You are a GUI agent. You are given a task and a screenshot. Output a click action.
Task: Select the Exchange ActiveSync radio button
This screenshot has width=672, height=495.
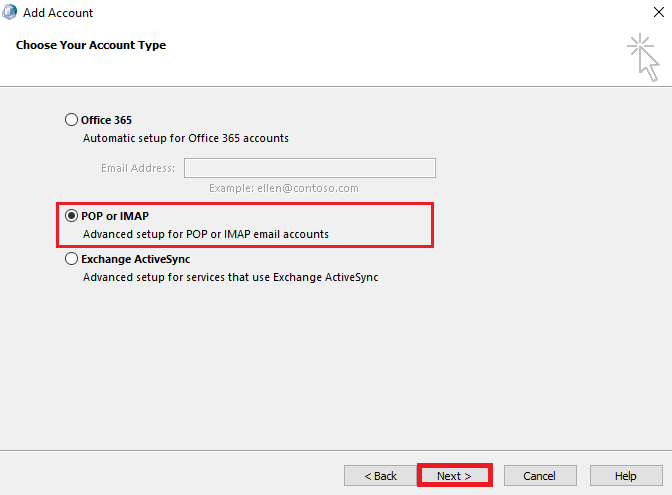[x=71, y=259]
